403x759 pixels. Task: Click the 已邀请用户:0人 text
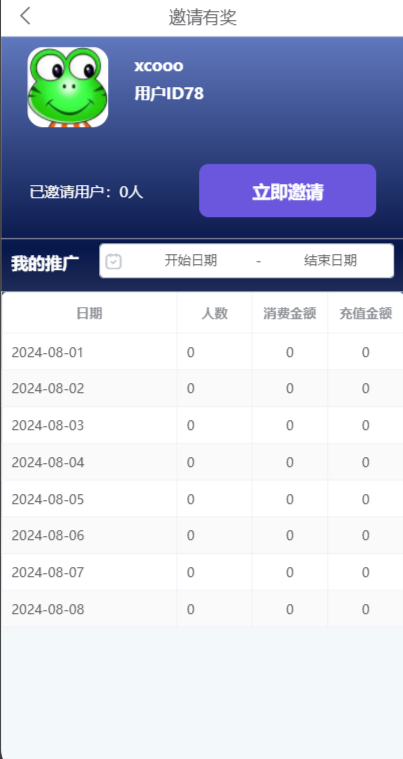[86, 192]
